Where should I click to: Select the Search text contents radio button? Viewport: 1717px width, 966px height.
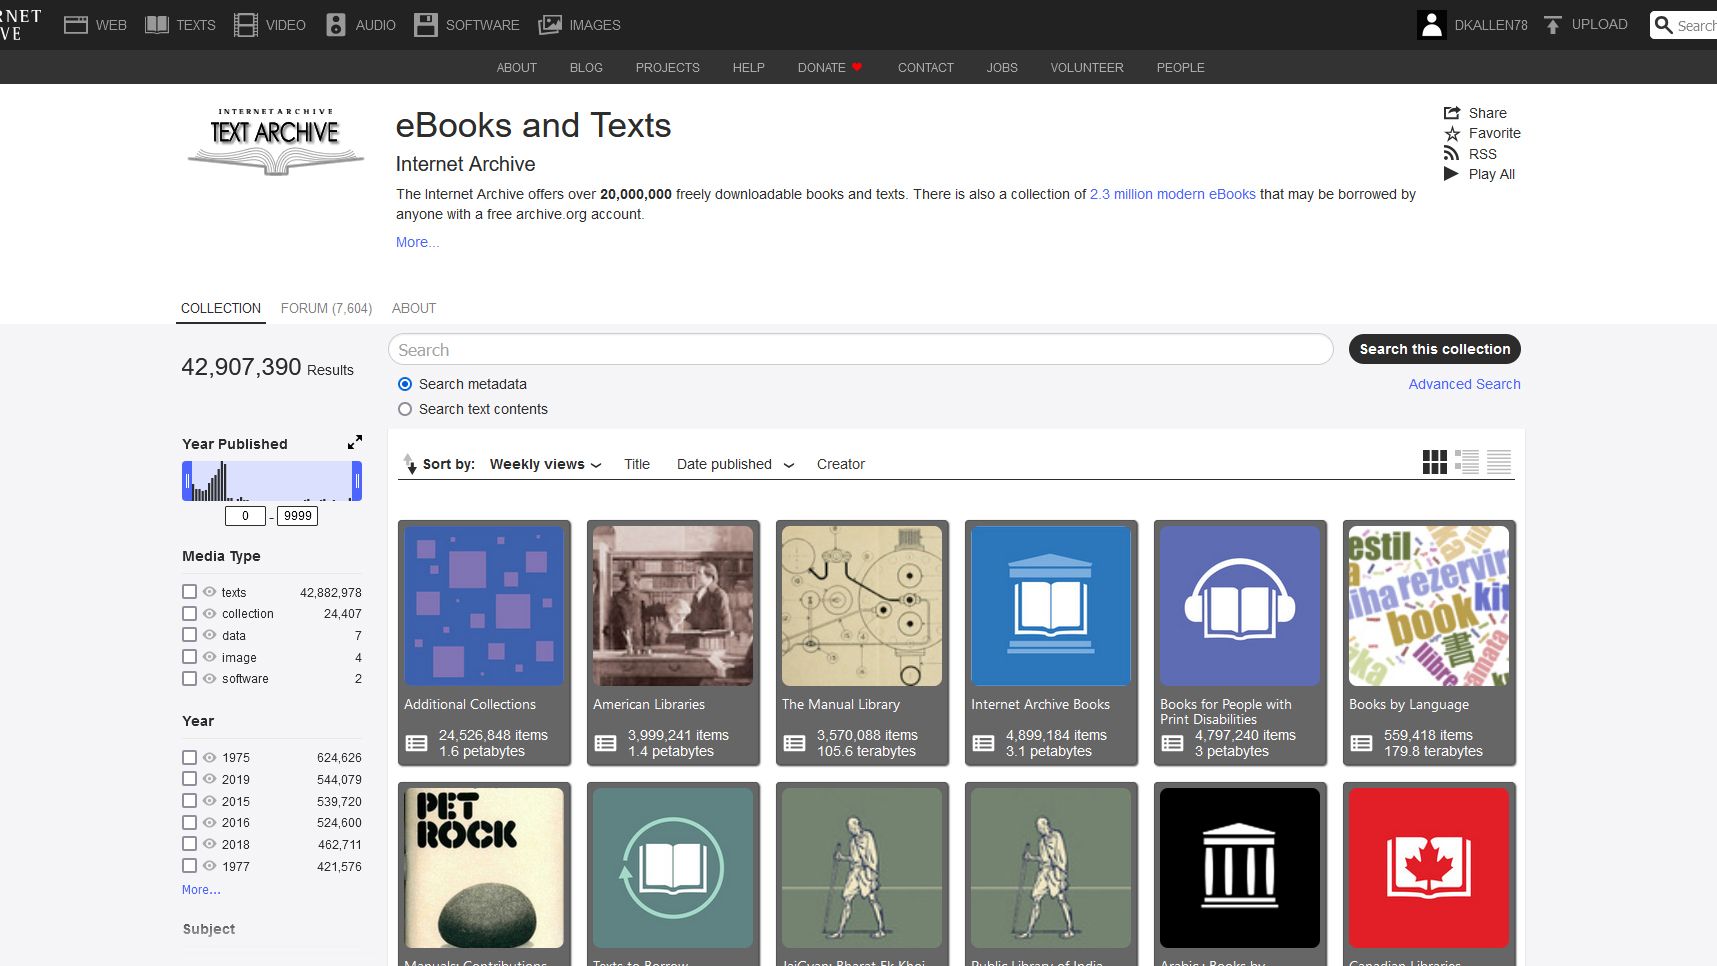[405, 409]
